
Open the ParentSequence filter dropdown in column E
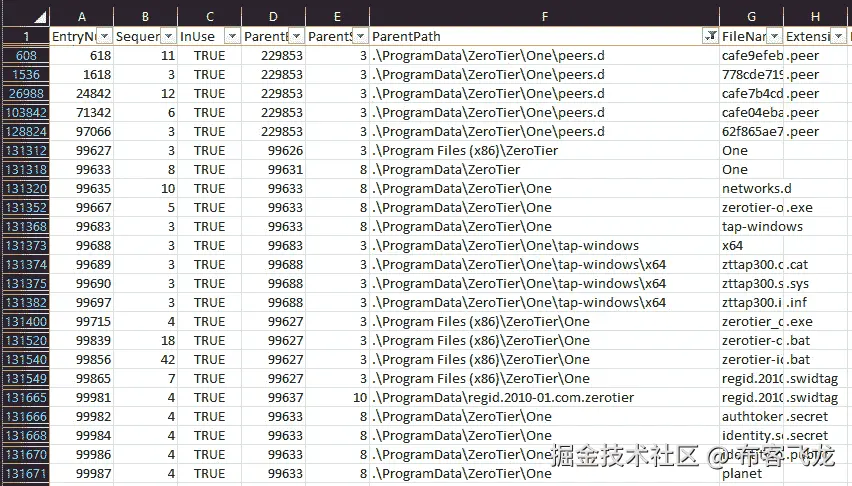360,36
